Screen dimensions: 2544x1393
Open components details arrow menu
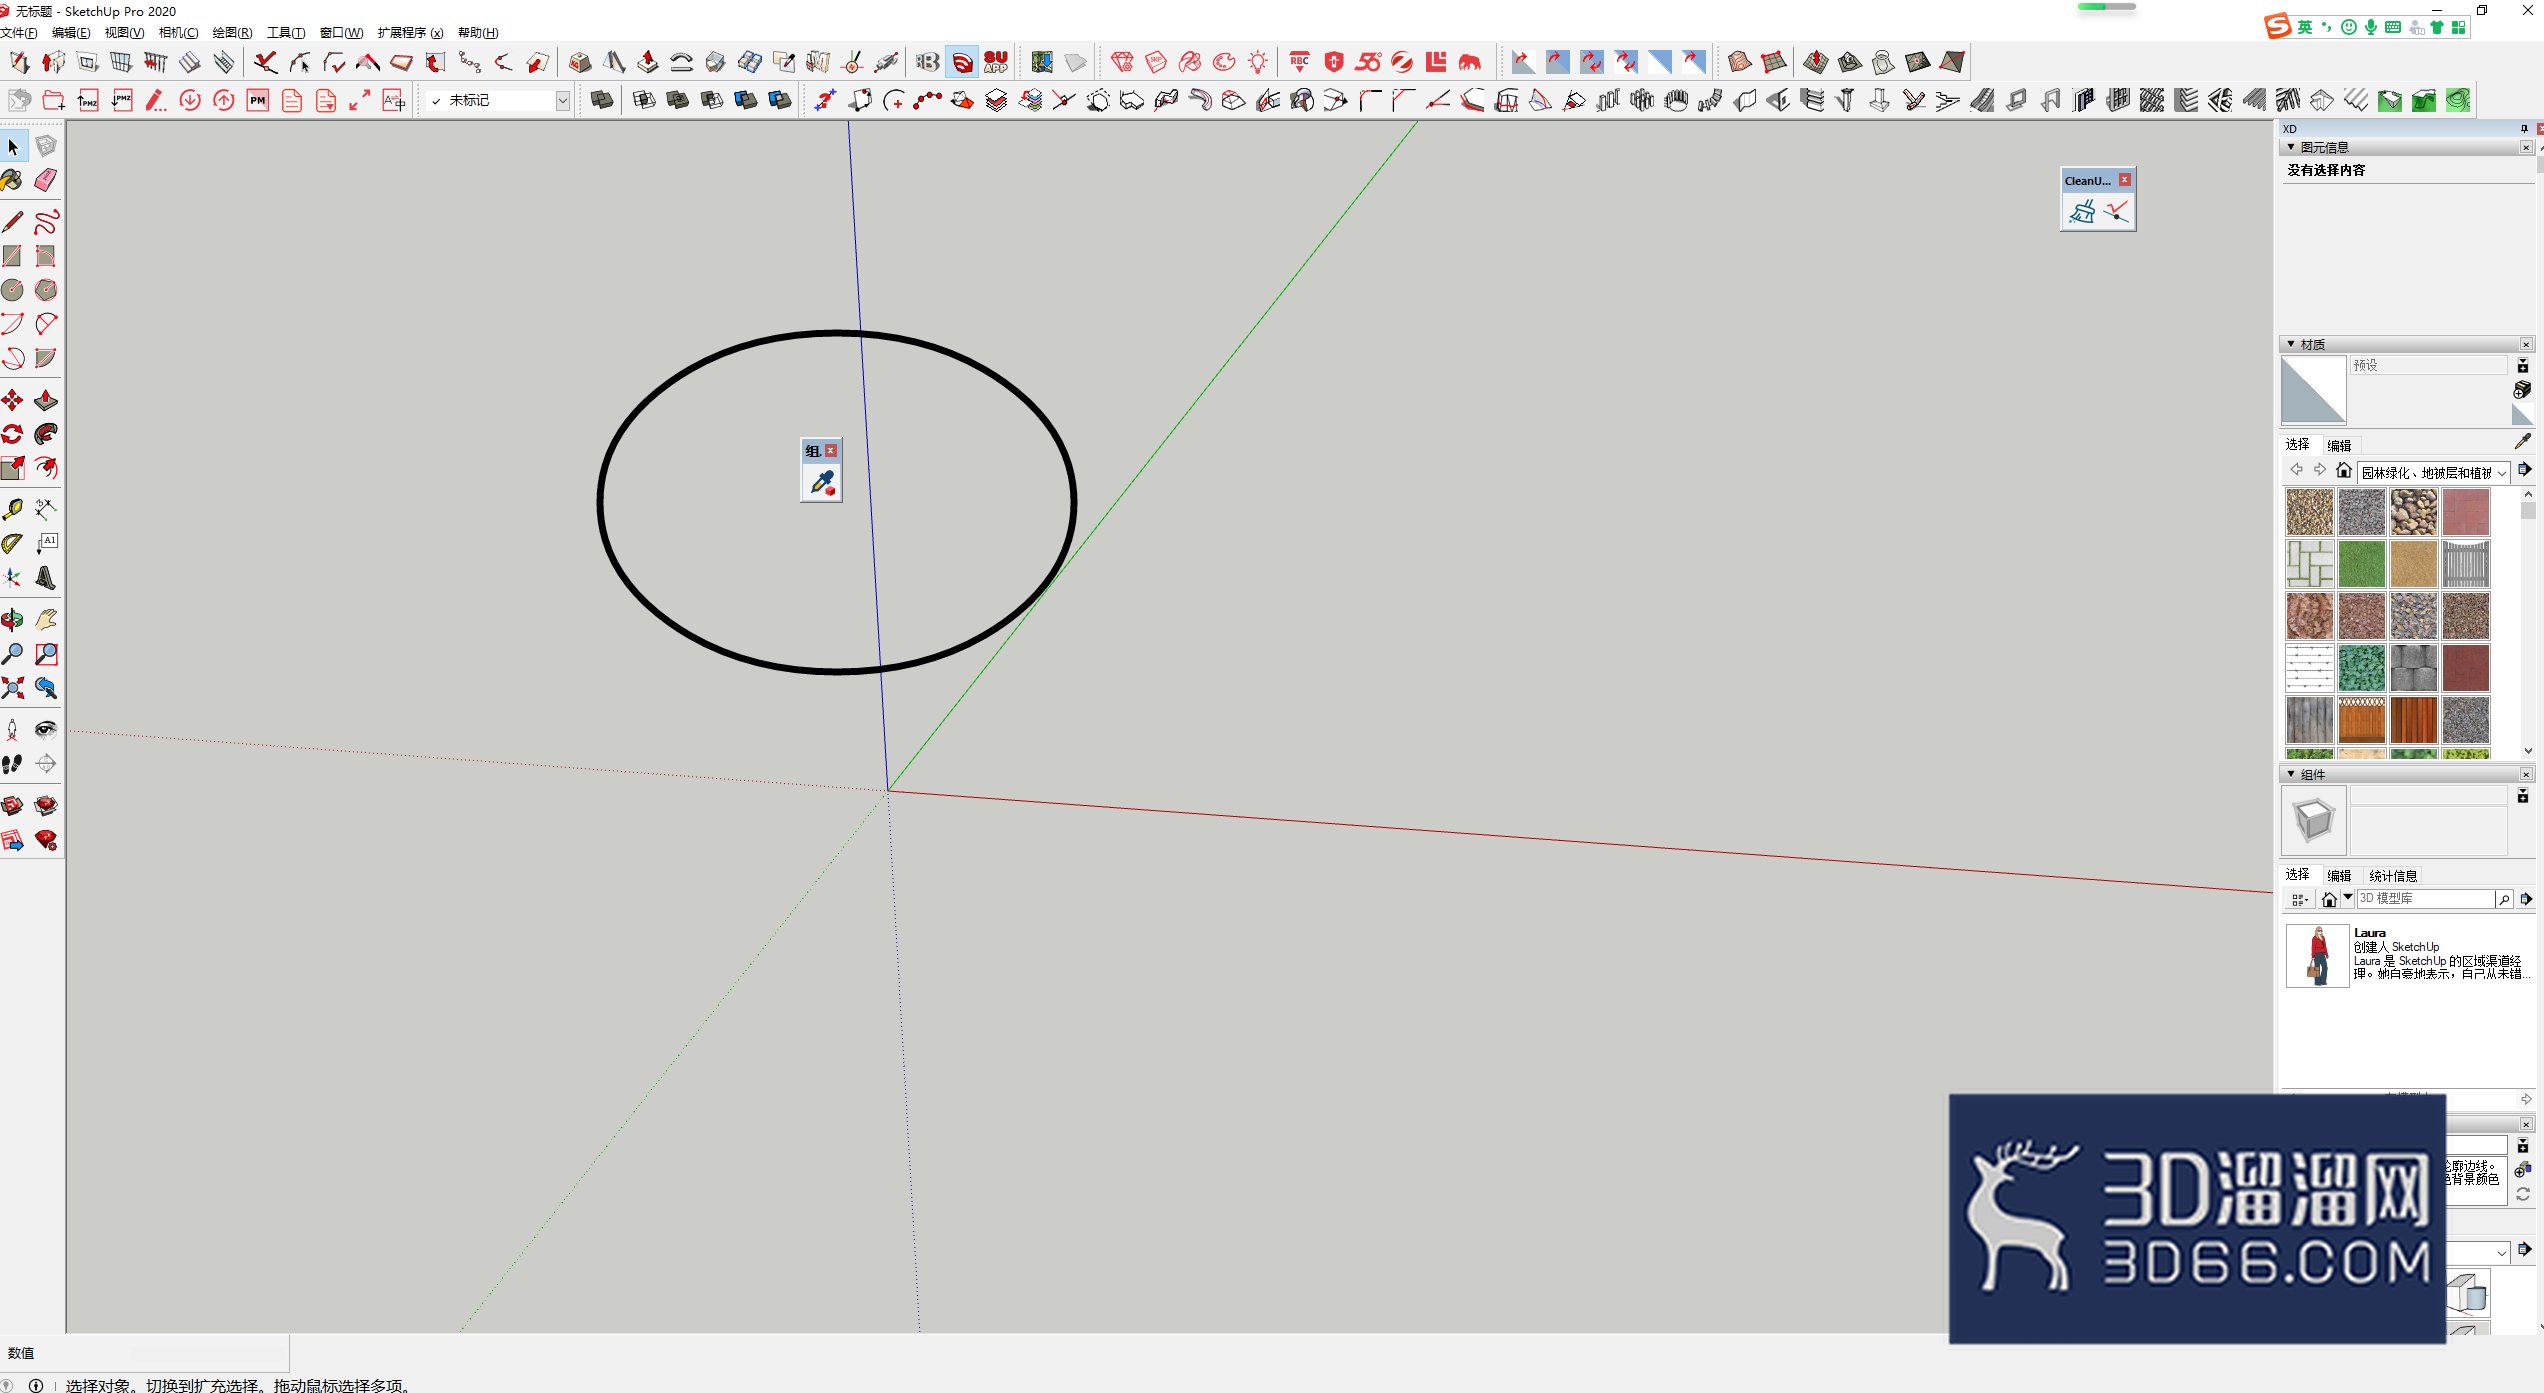click(2526, 899)
